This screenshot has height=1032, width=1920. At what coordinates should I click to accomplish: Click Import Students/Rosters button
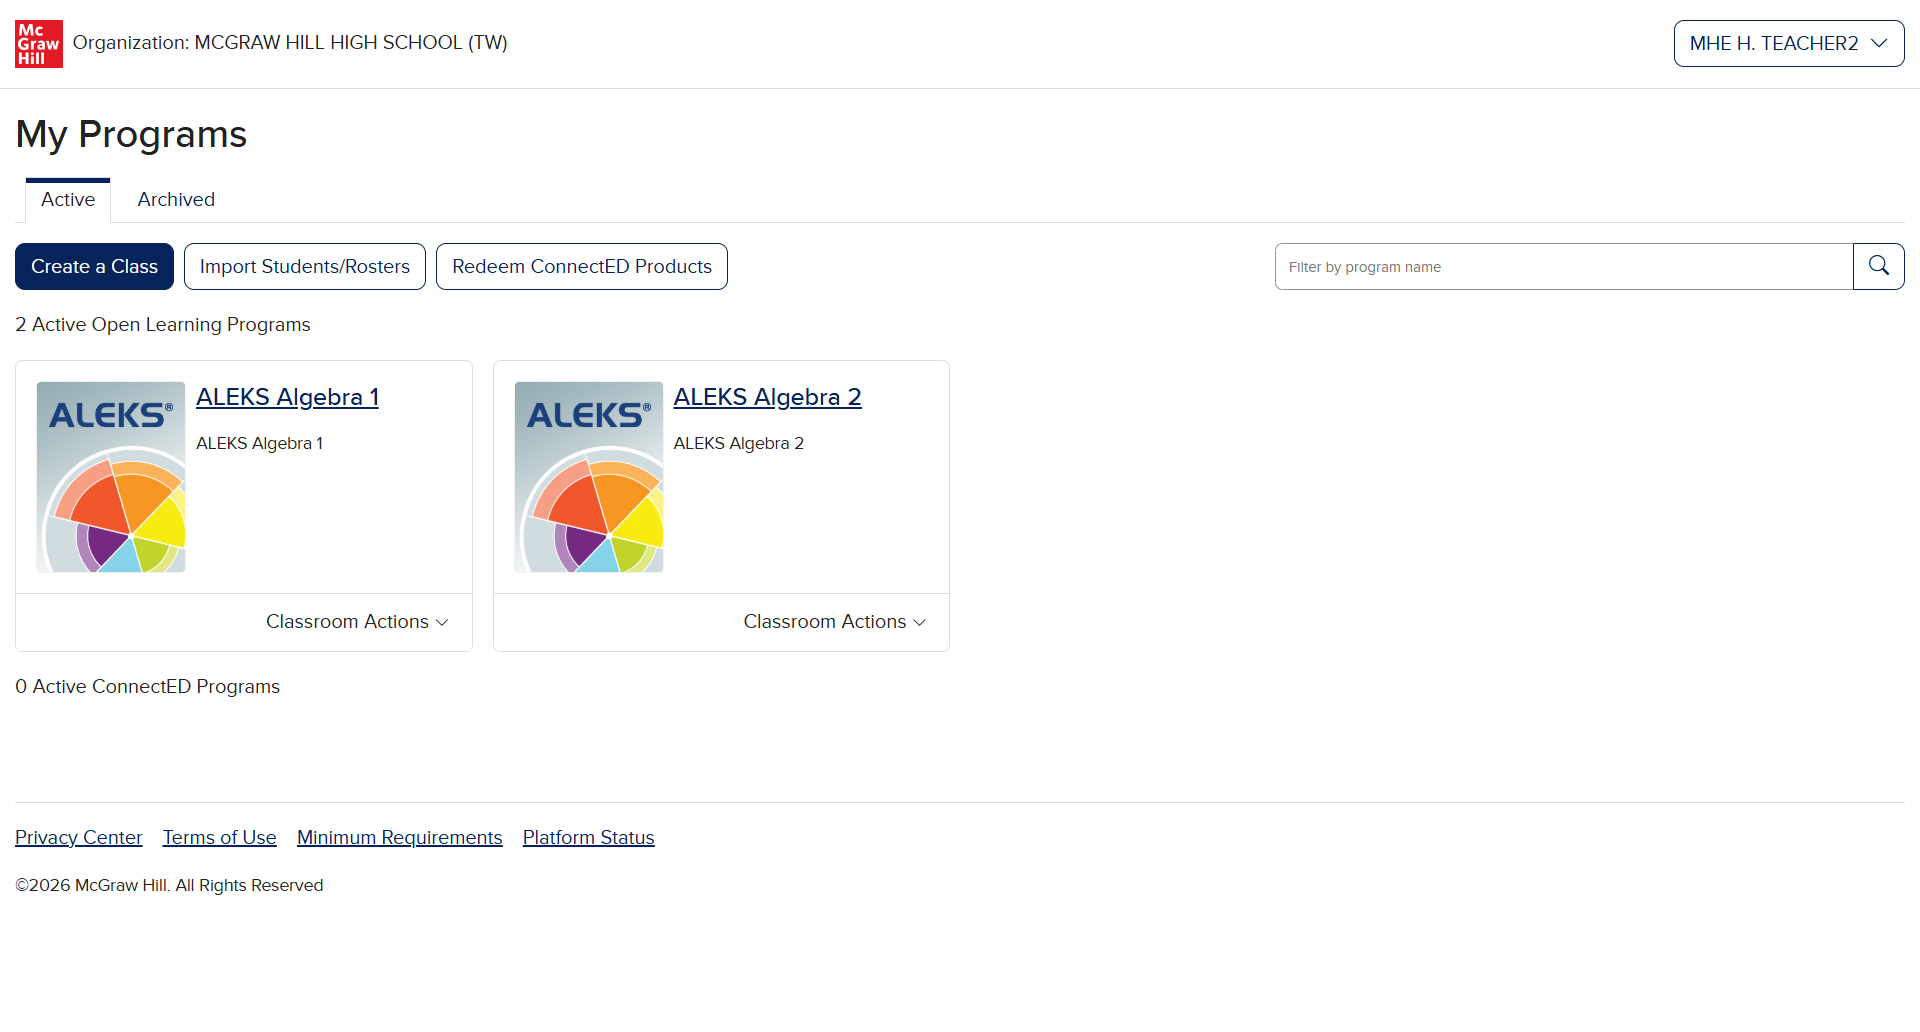click(x=305, y=266)
